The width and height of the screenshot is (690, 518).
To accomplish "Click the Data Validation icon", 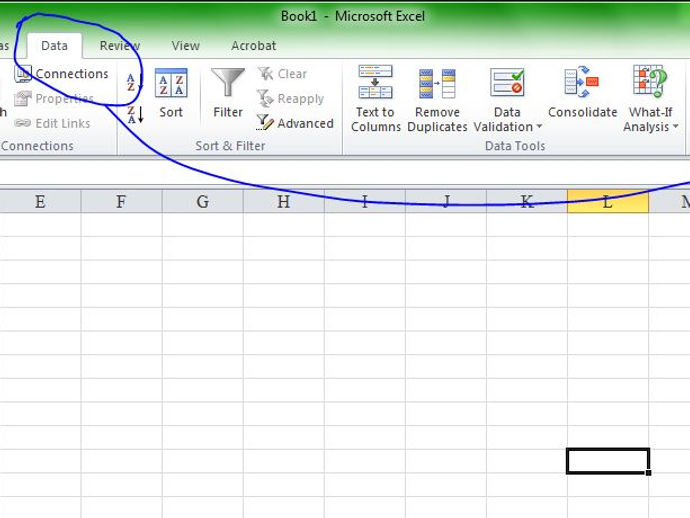I will (507, 83).
